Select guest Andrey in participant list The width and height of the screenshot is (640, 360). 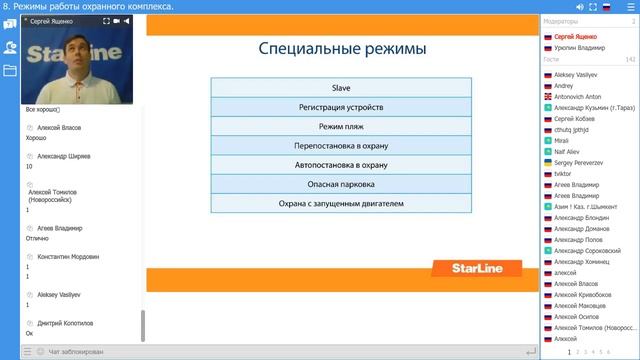pyautogui.click(x=563, y=86)
